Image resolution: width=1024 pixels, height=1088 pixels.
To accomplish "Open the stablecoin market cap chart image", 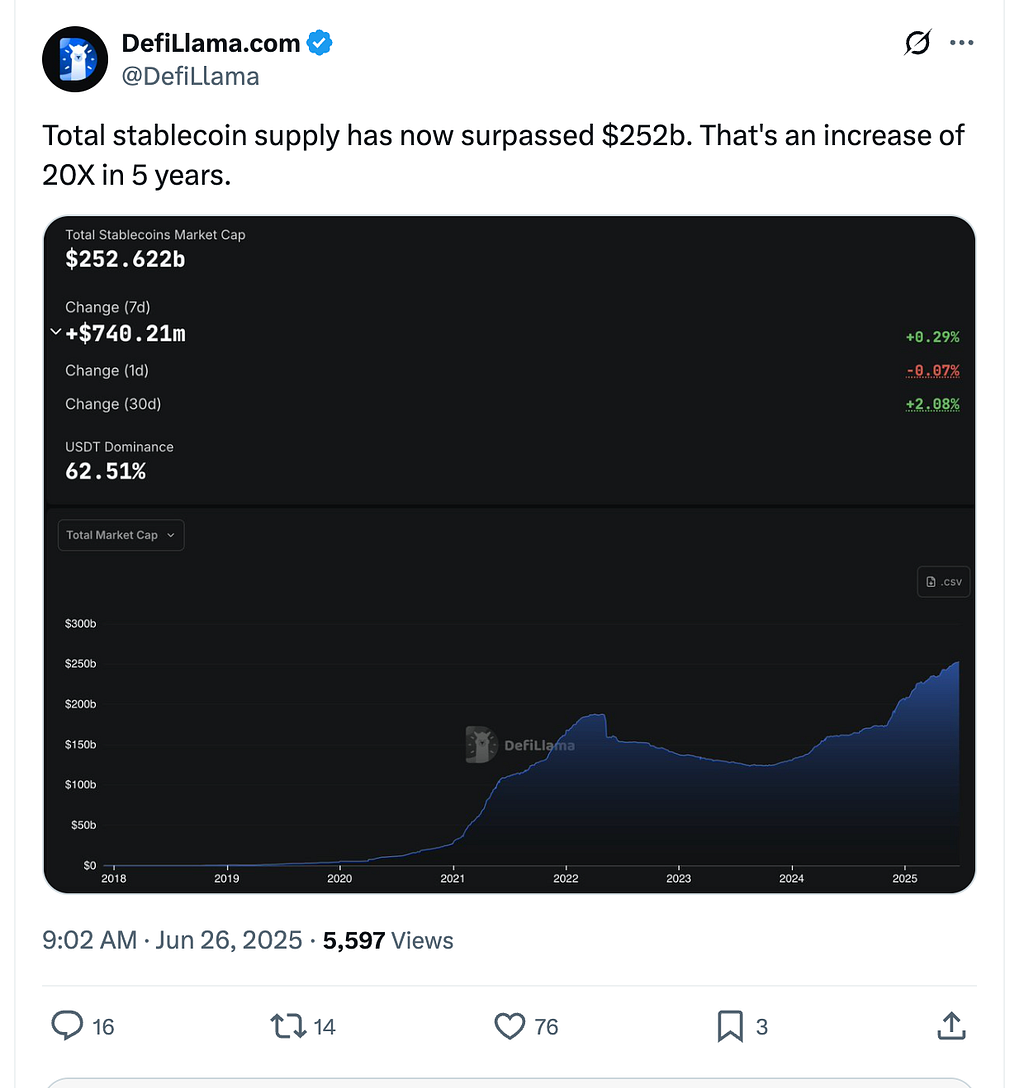I will (509, 554).
